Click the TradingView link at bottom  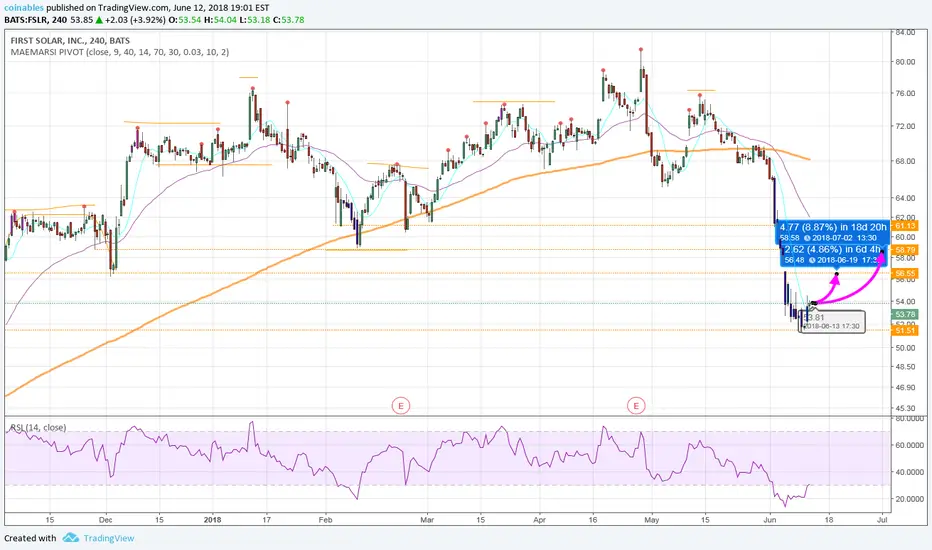pyautogui.click(x=109, y=538)
